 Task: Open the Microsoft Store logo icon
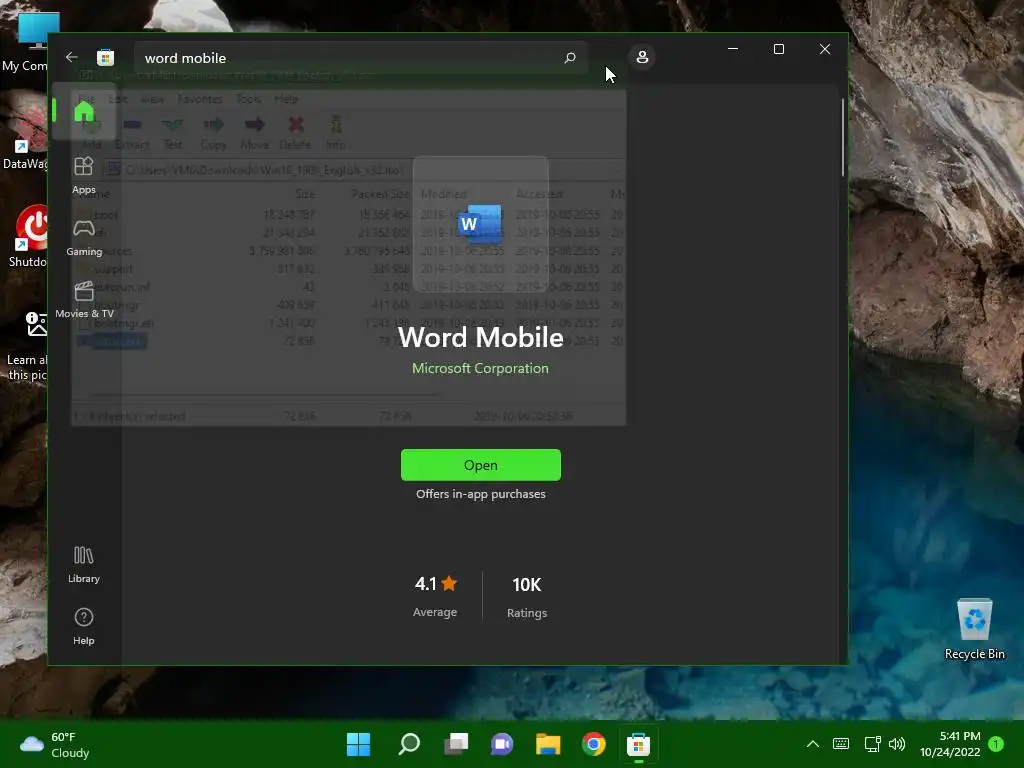(105, 57)
